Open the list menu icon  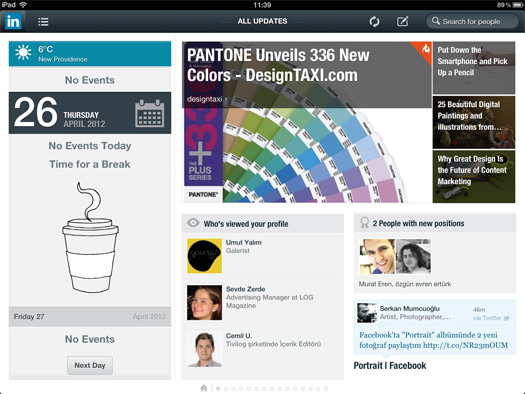click(43, 22)
